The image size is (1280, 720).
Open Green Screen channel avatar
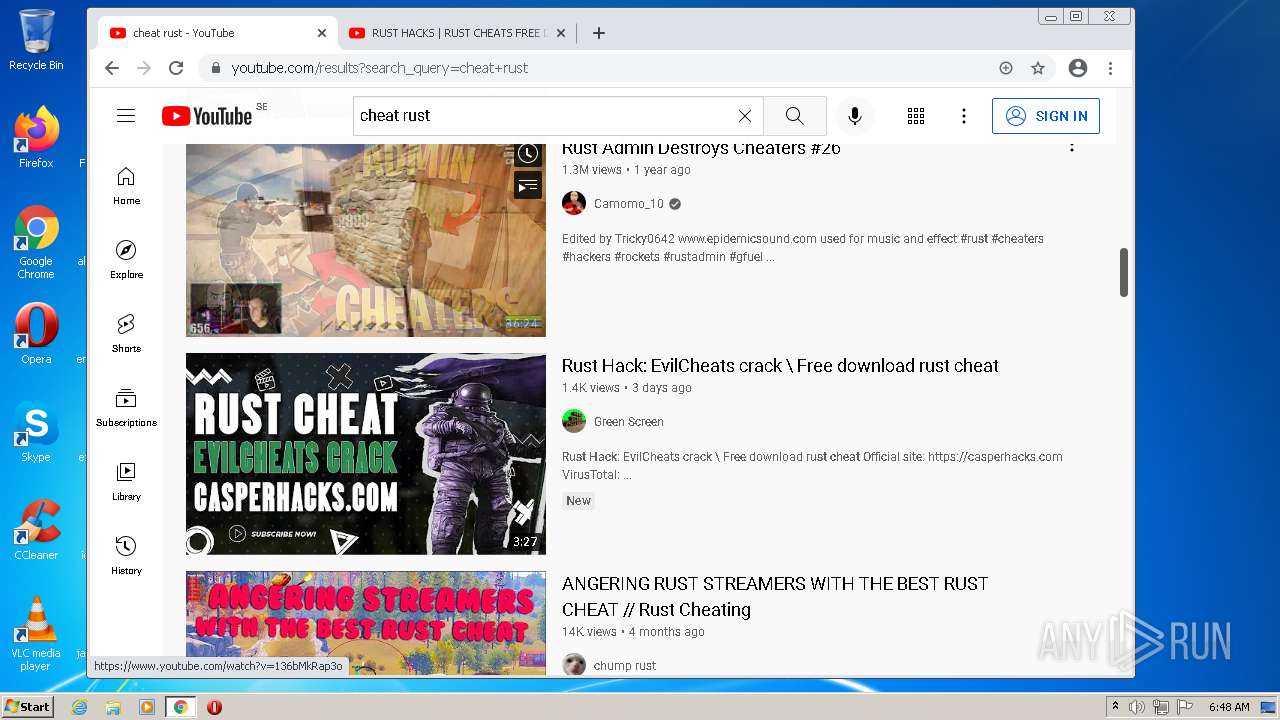[x=574, y=421]
